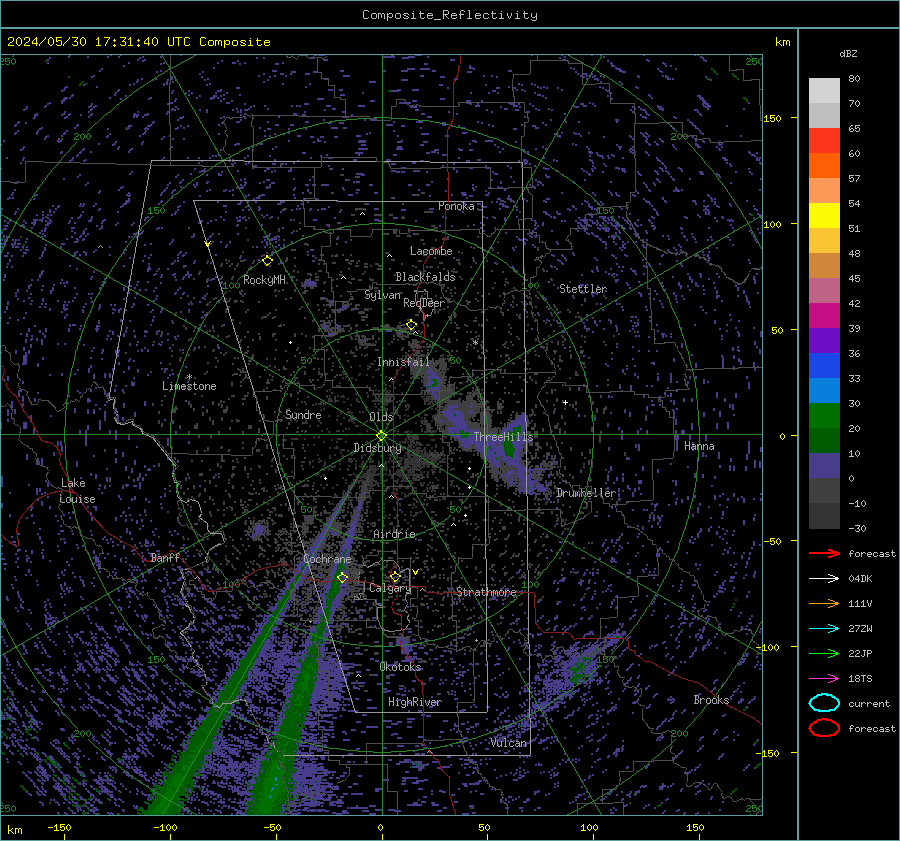
Task: Click the -150 tick on bottom axis
Action: point(59,828)
